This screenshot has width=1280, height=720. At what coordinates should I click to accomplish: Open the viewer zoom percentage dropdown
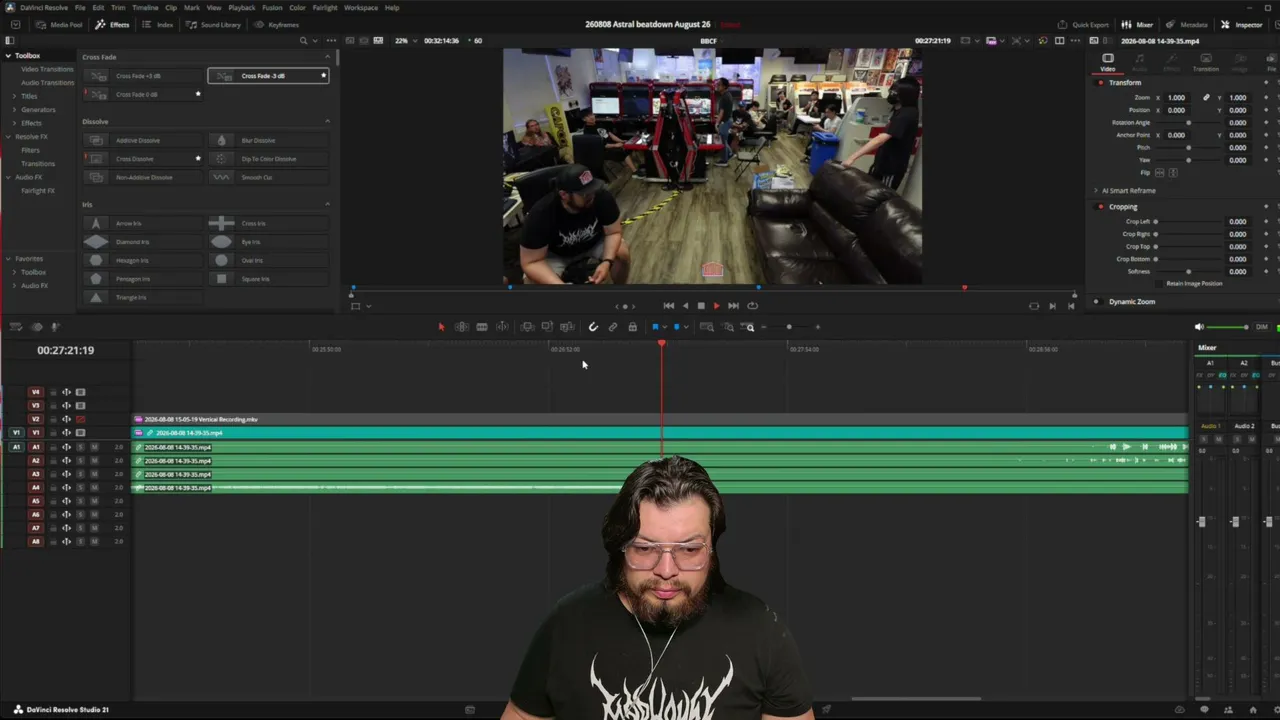405,41
